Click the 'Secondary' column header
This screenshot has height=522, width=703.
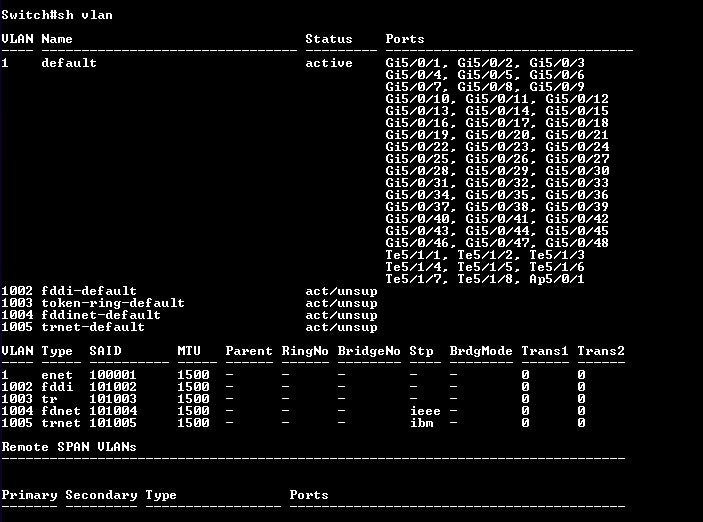[x=101, y=495]
